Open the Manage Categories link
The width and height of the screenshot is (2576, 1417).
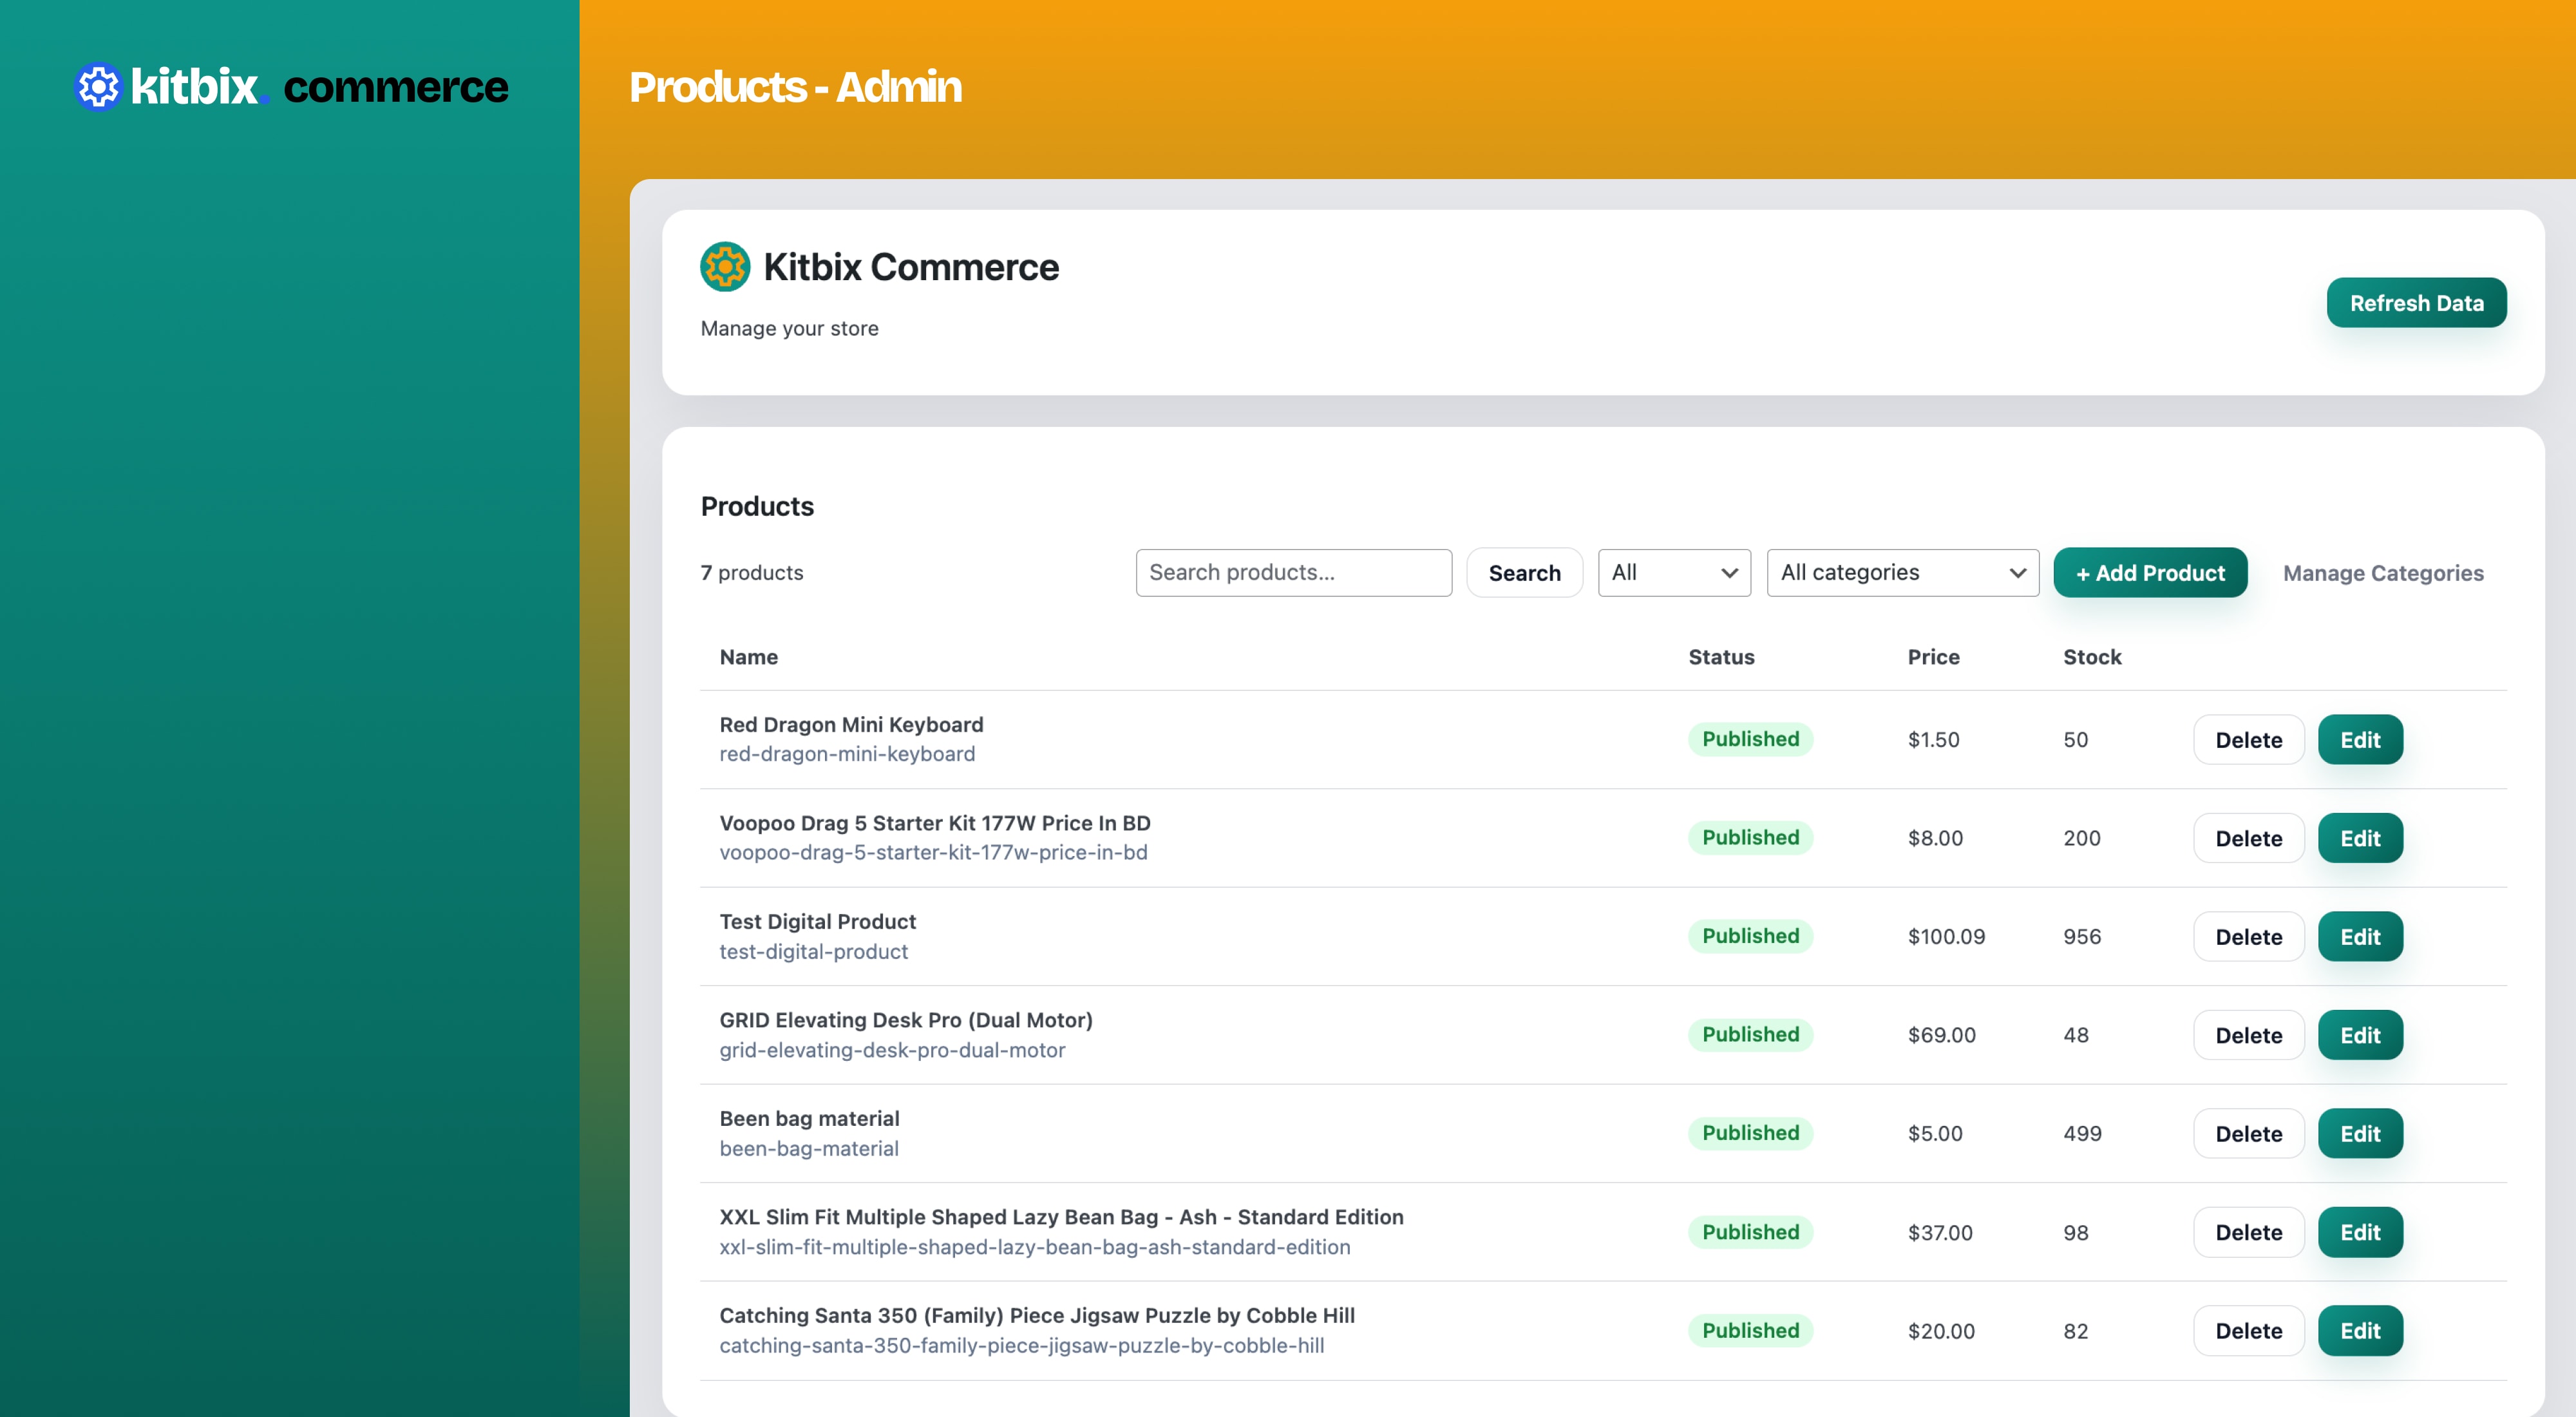[x=2382, y=573]
